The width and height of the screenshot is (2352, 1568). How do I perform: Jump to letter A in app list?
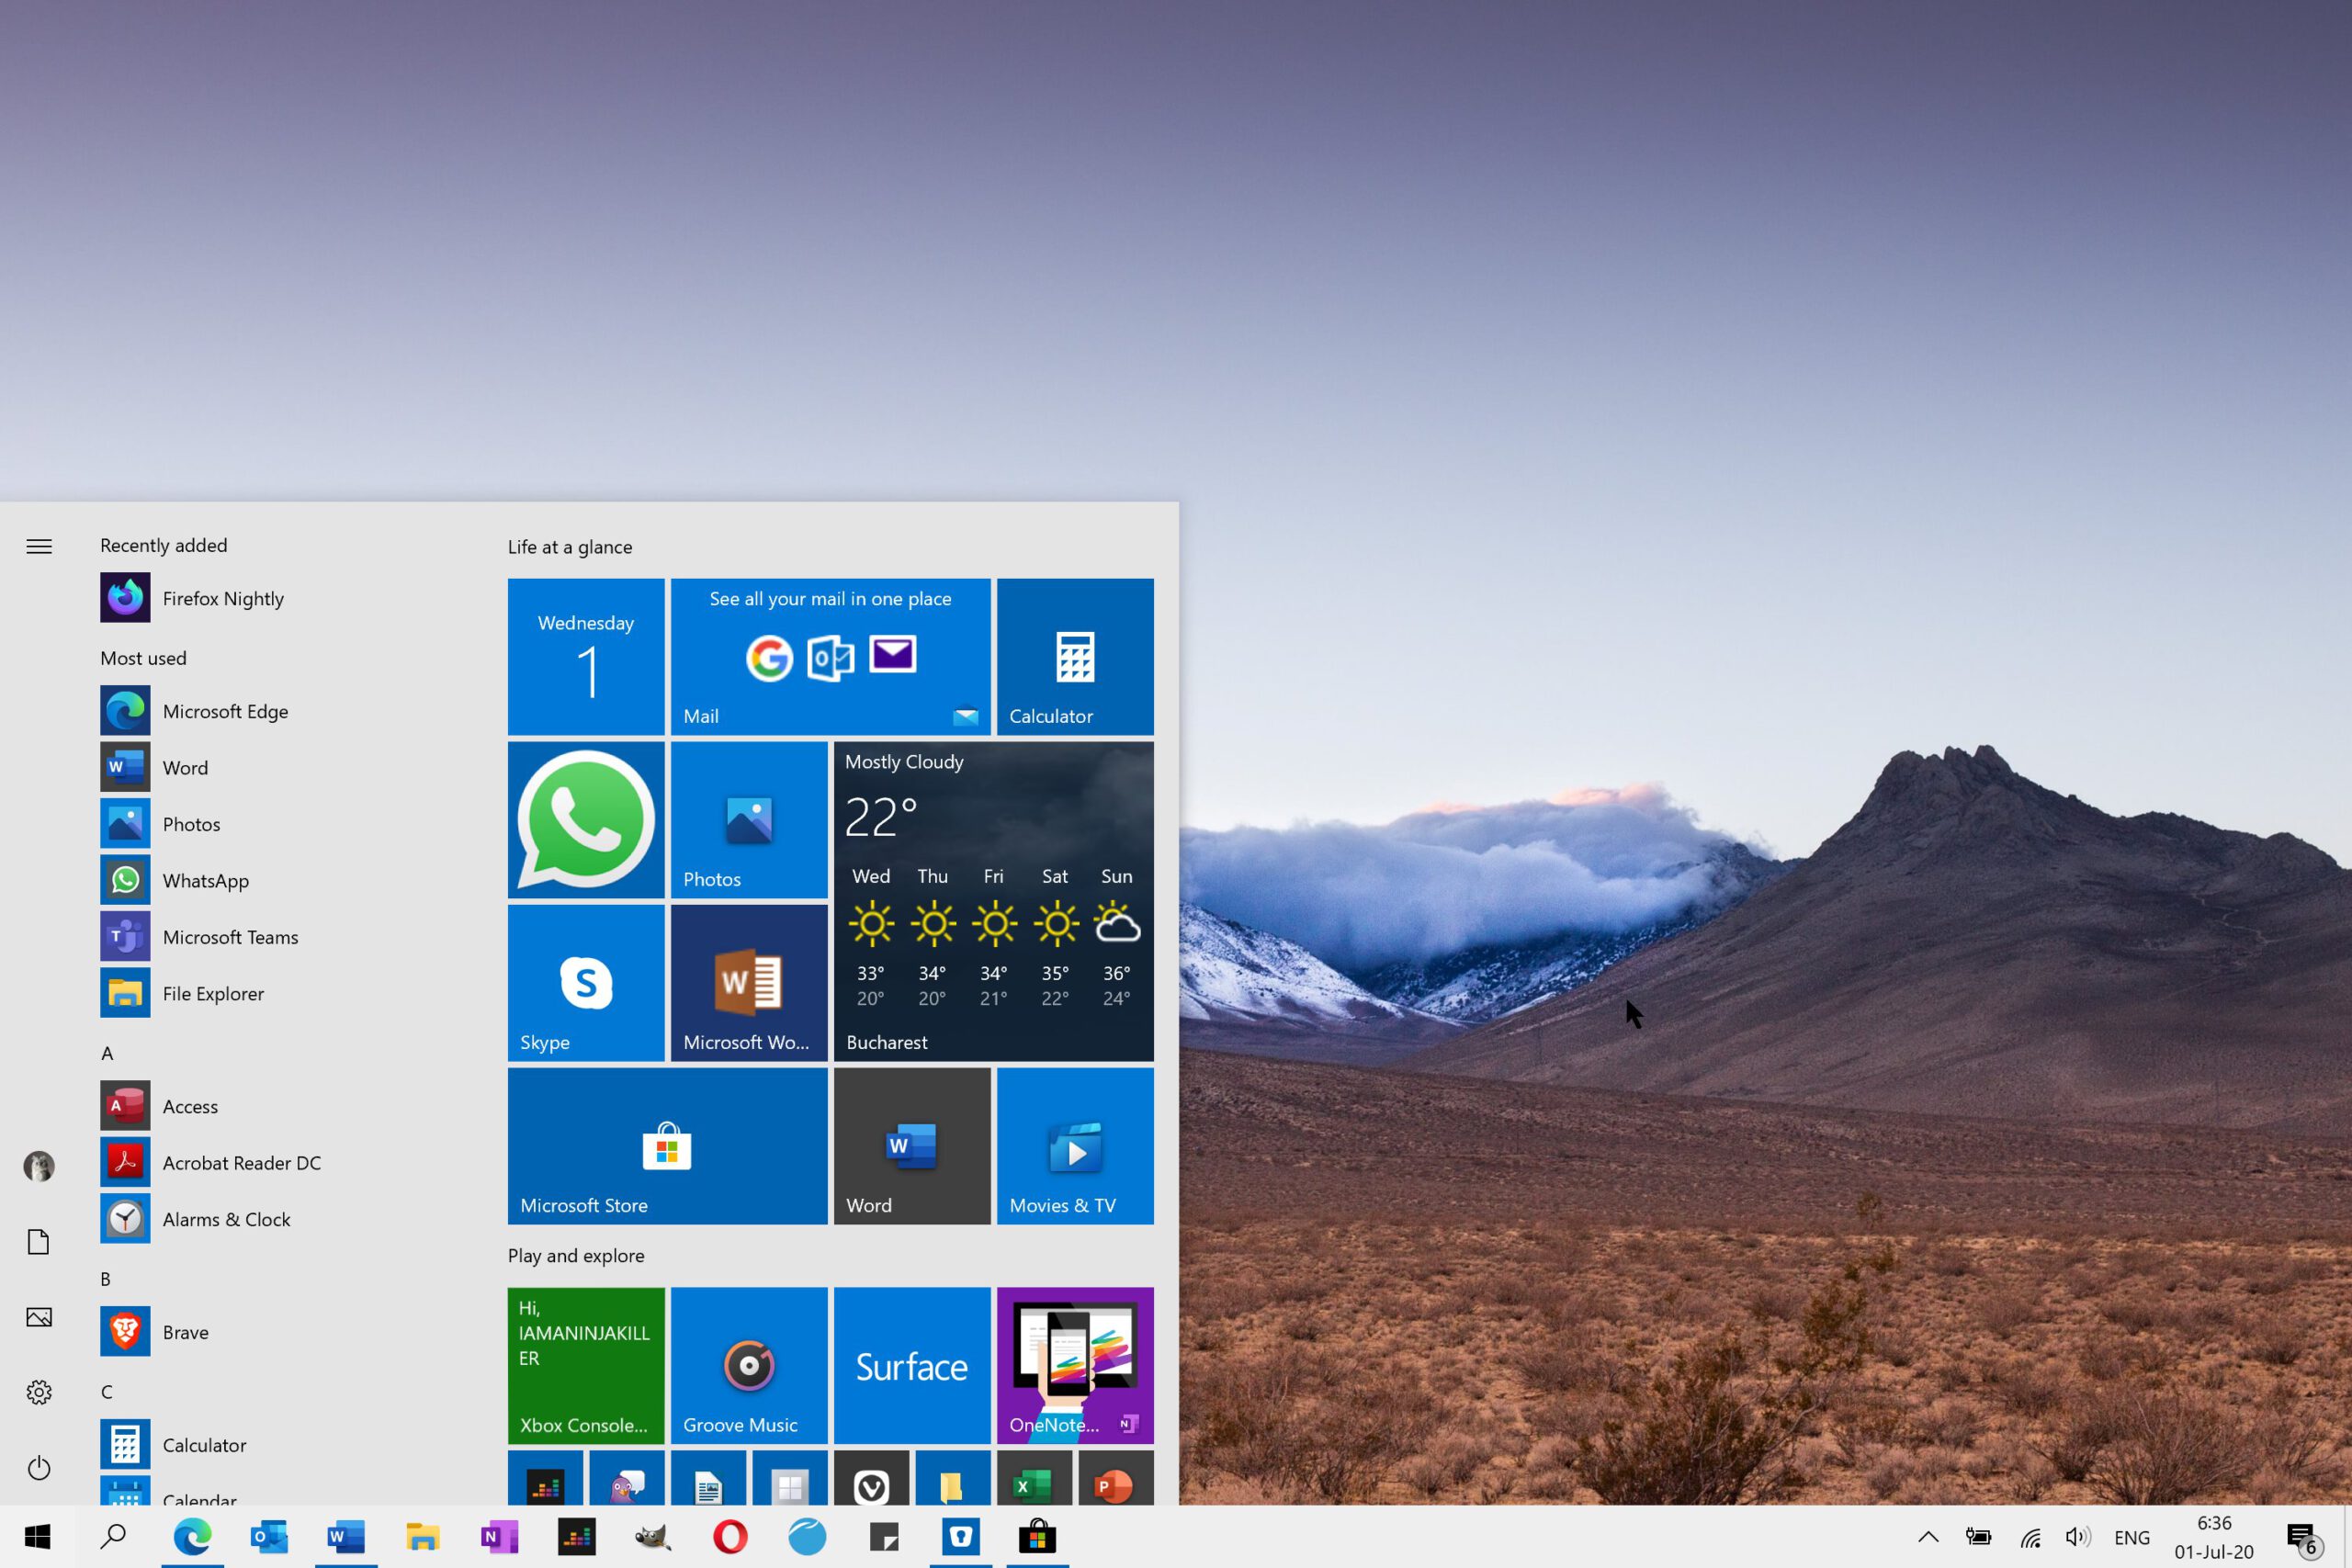point(107,1053)
